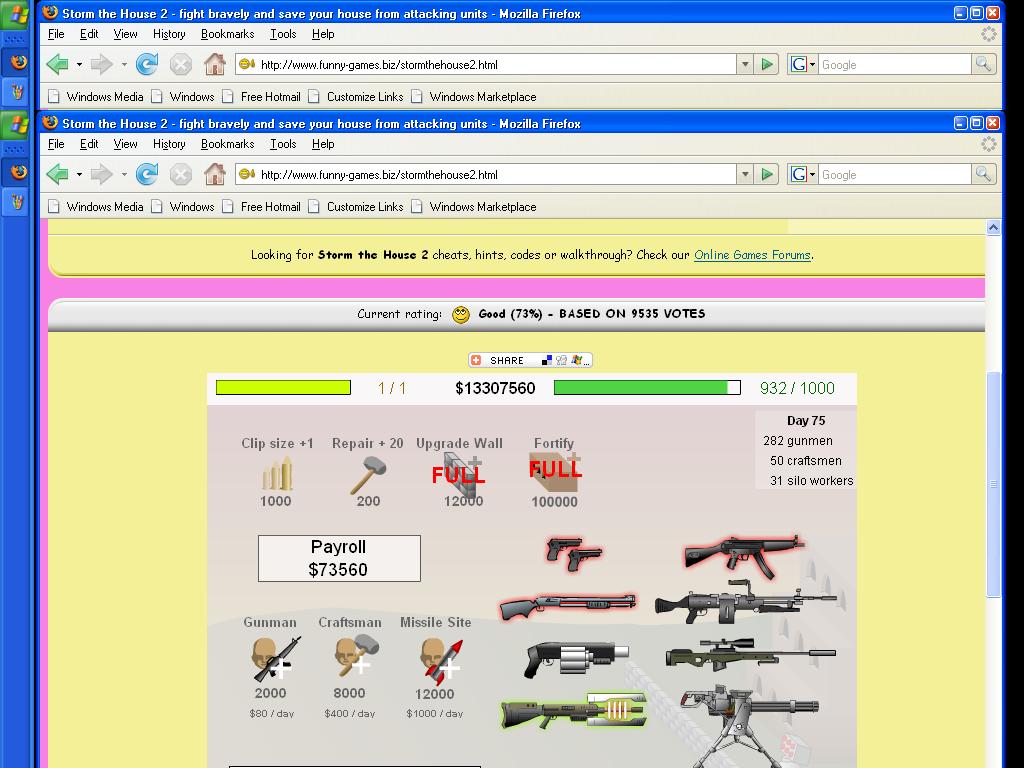1024x768 pixels.
Task: Click Google search box in back window
Action: [x=894, y=64]
